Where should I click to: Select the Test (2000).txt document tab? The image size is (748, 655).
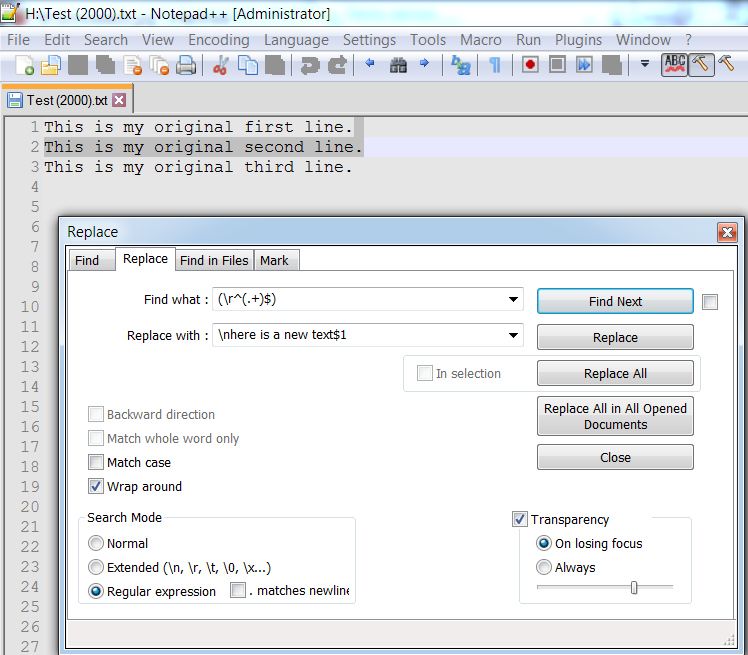coord(67,100)
